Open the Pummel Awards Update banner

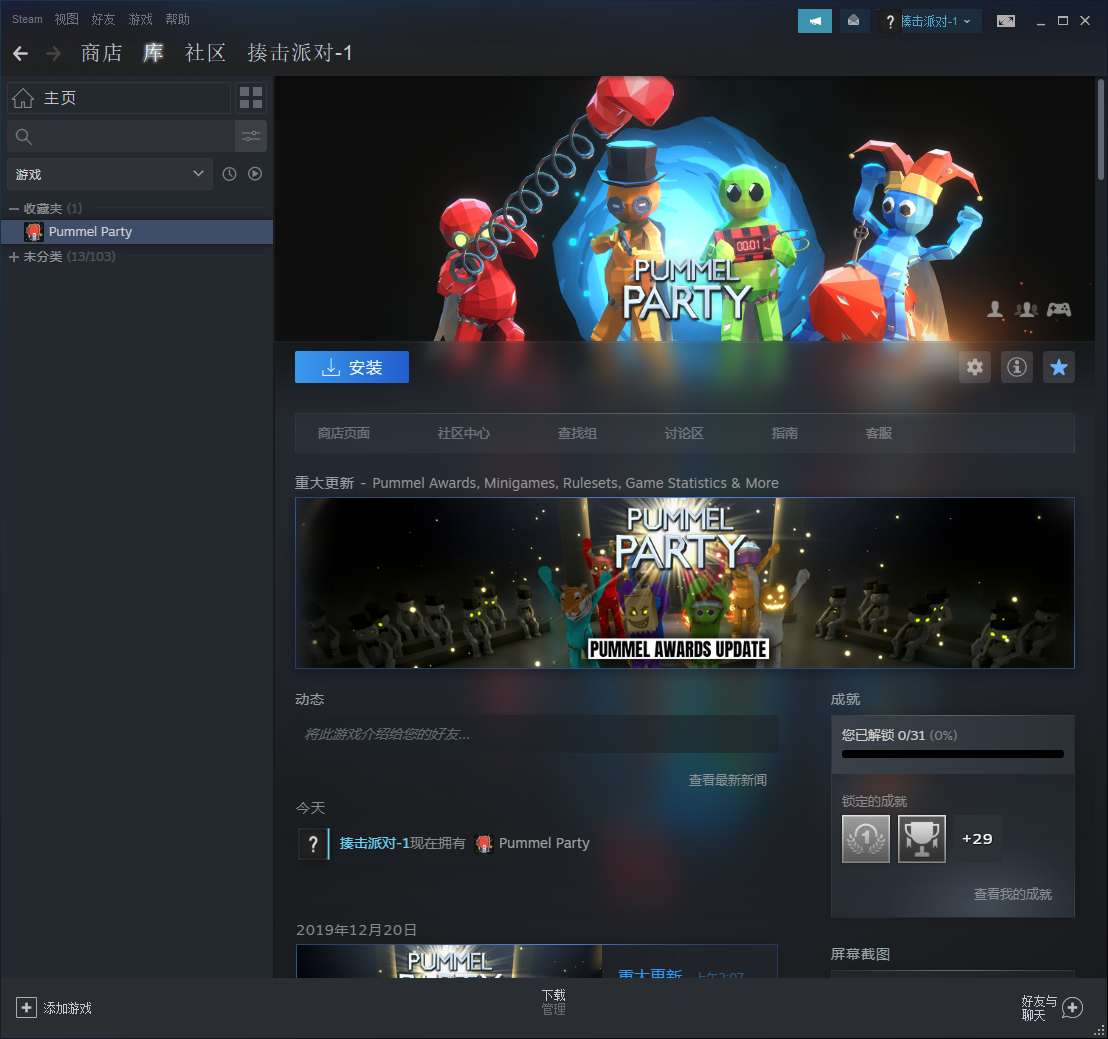[685, 583]
